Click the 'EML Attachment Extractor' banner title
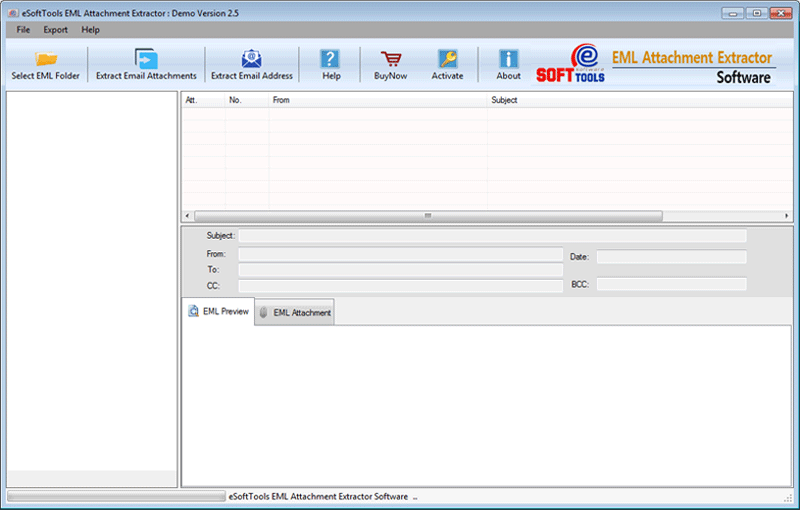800x510 pixels. pyautogui.click(x=692, y=58)
